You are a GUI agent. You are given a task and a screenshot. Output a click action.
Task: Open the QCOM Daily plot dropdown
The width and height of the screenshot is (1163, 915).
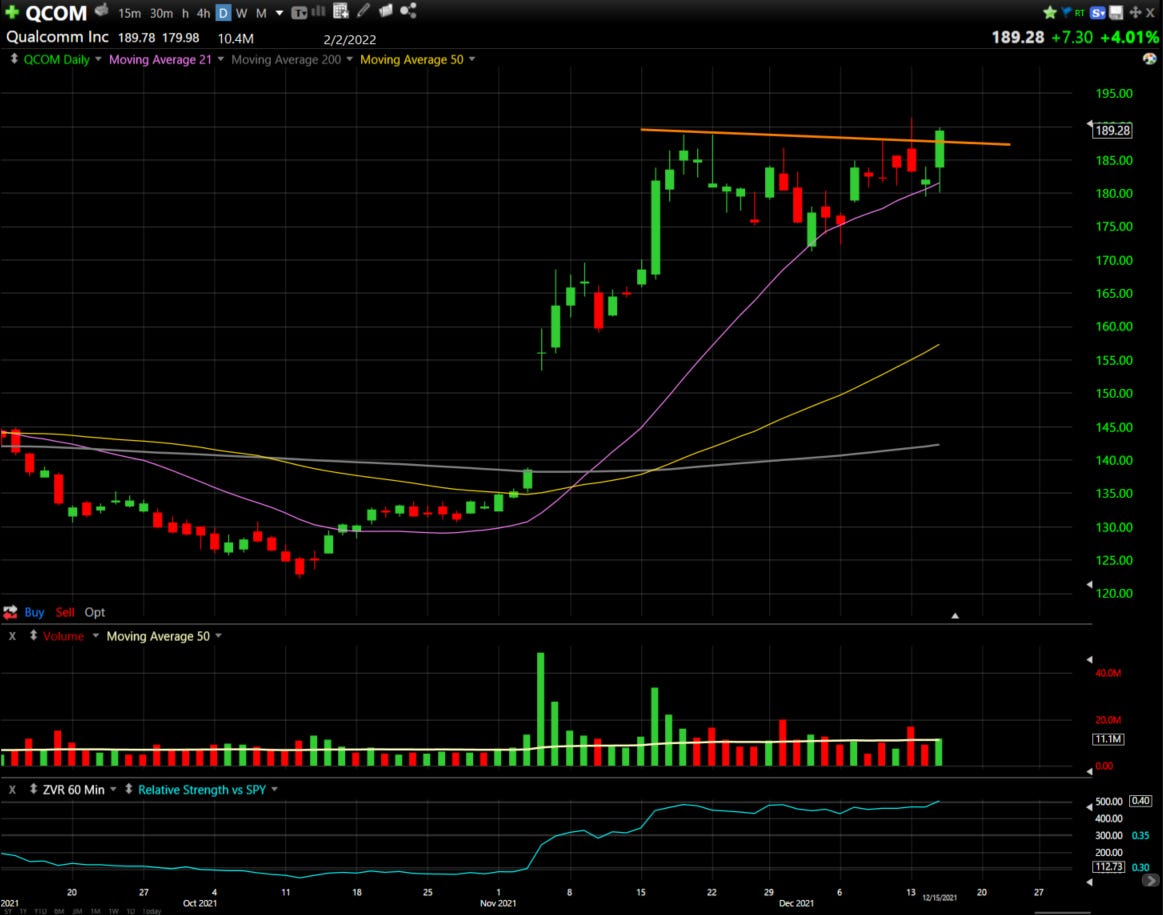coord(98,59)
